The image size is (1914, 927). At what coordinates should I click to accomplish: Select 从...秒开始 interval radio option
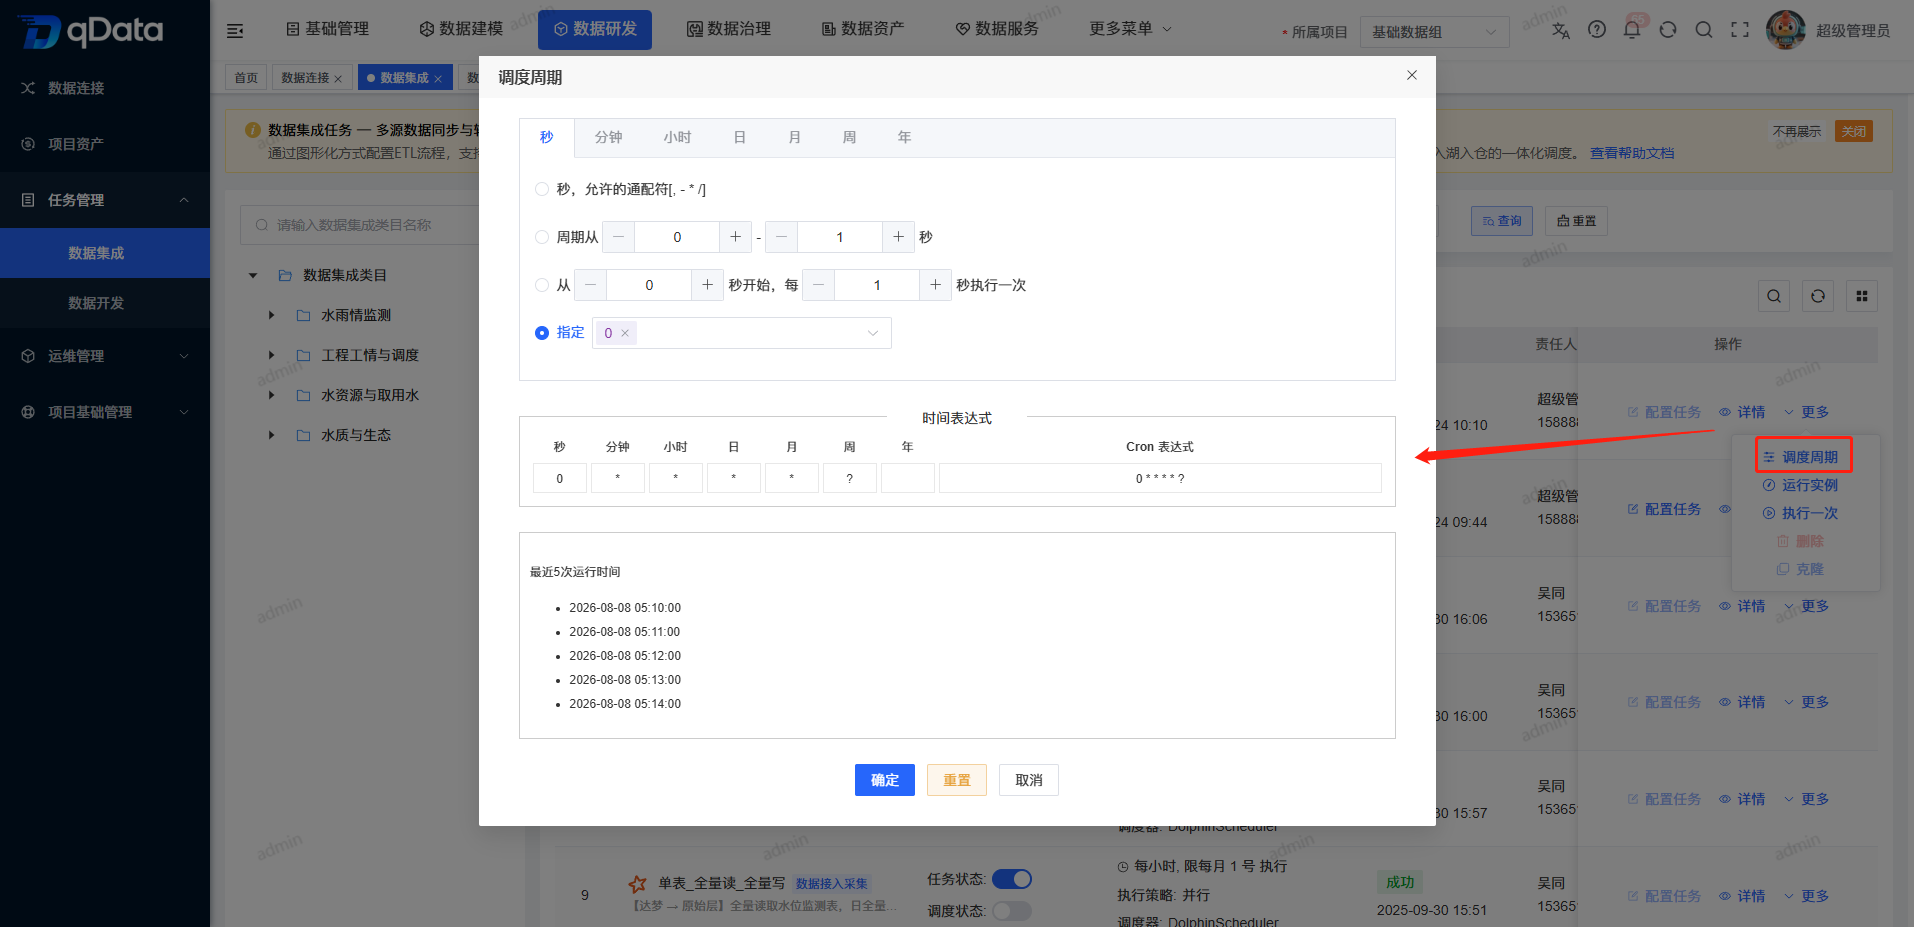(542, 285)
